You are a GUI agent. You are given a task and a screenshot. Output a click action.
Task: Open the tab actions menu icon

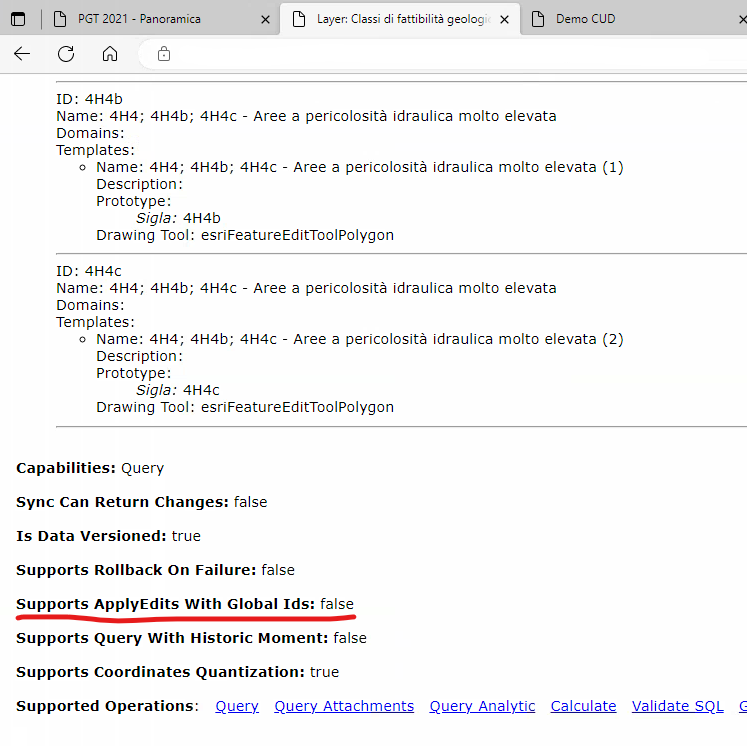point(18,19)
